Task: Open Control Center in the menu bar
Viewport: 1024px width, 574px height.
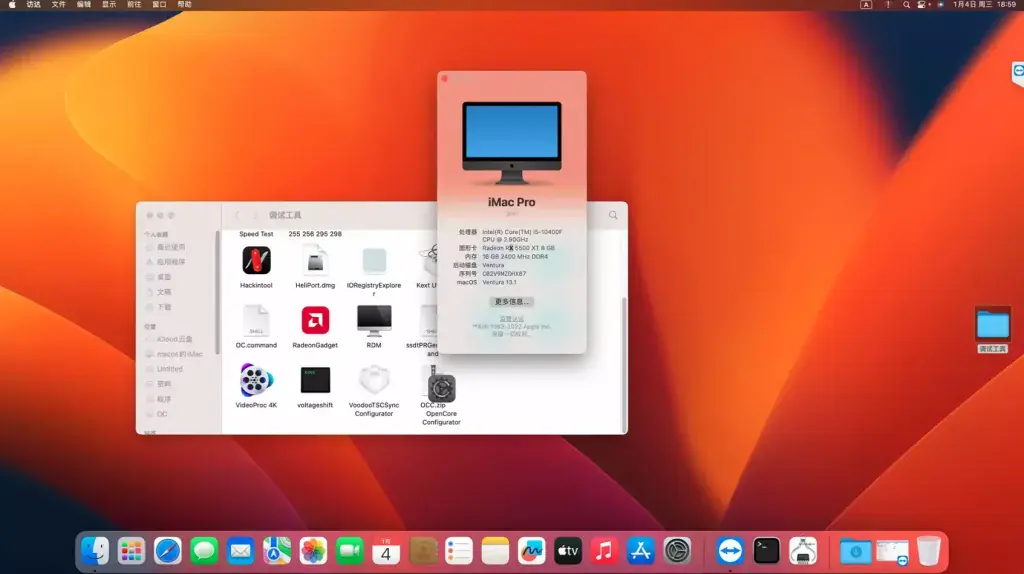Action: pos(923,5)
